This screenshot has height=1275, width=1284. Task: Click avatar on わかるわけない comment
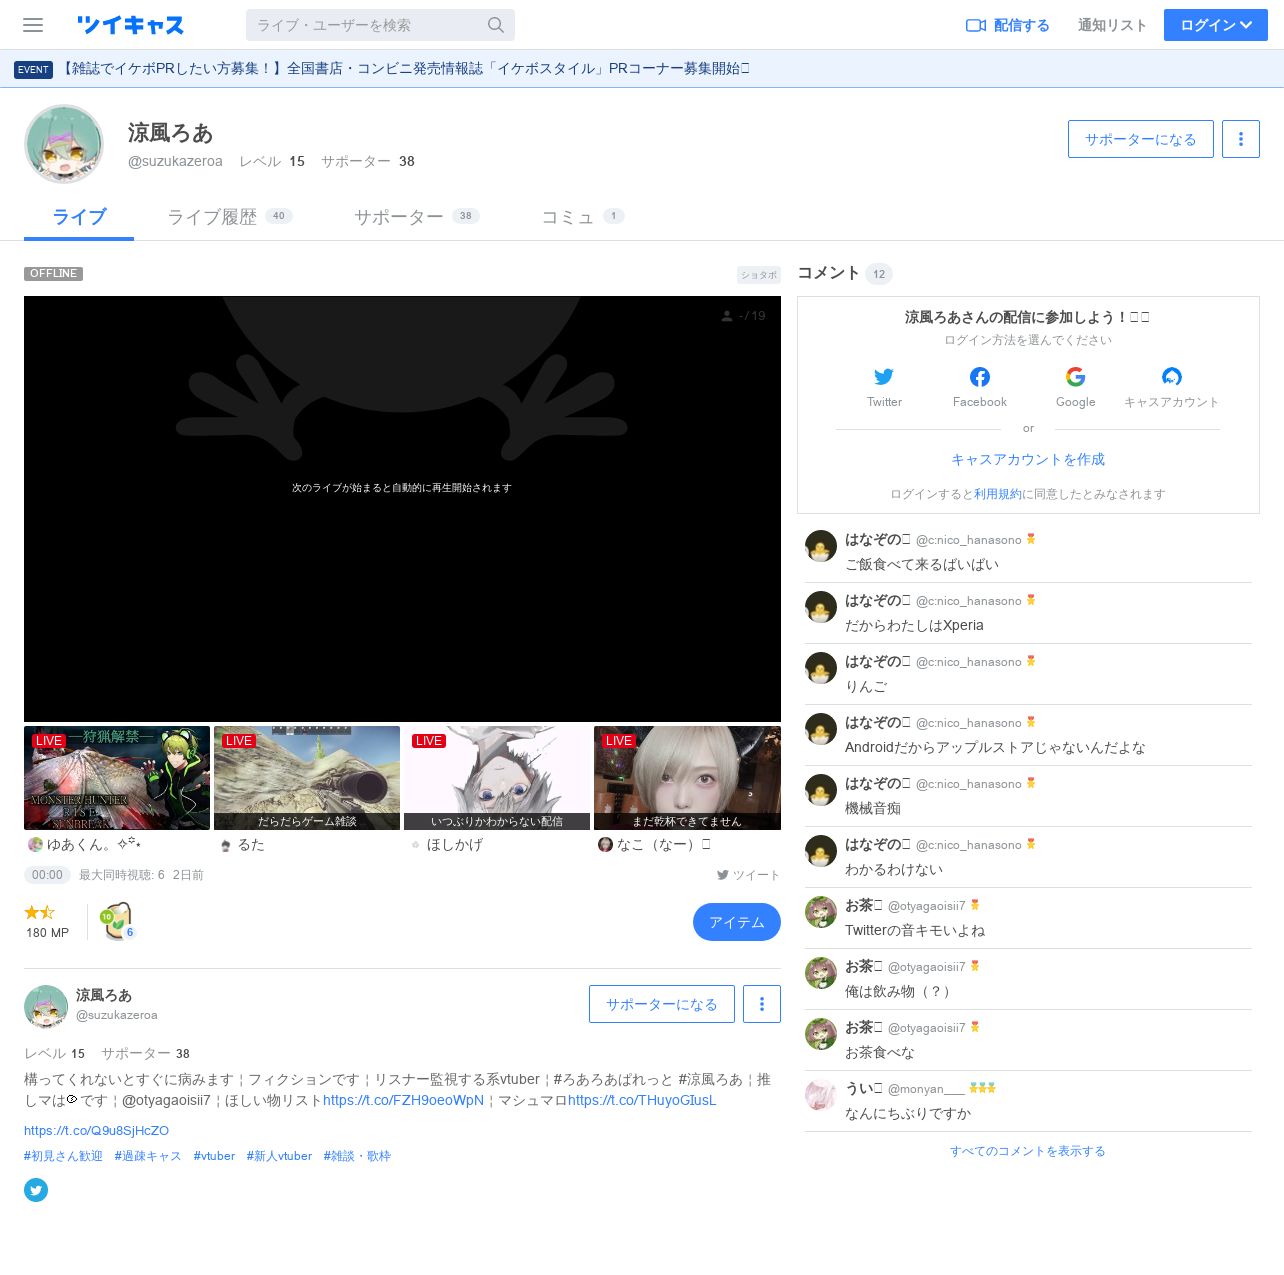click(821, 851)
